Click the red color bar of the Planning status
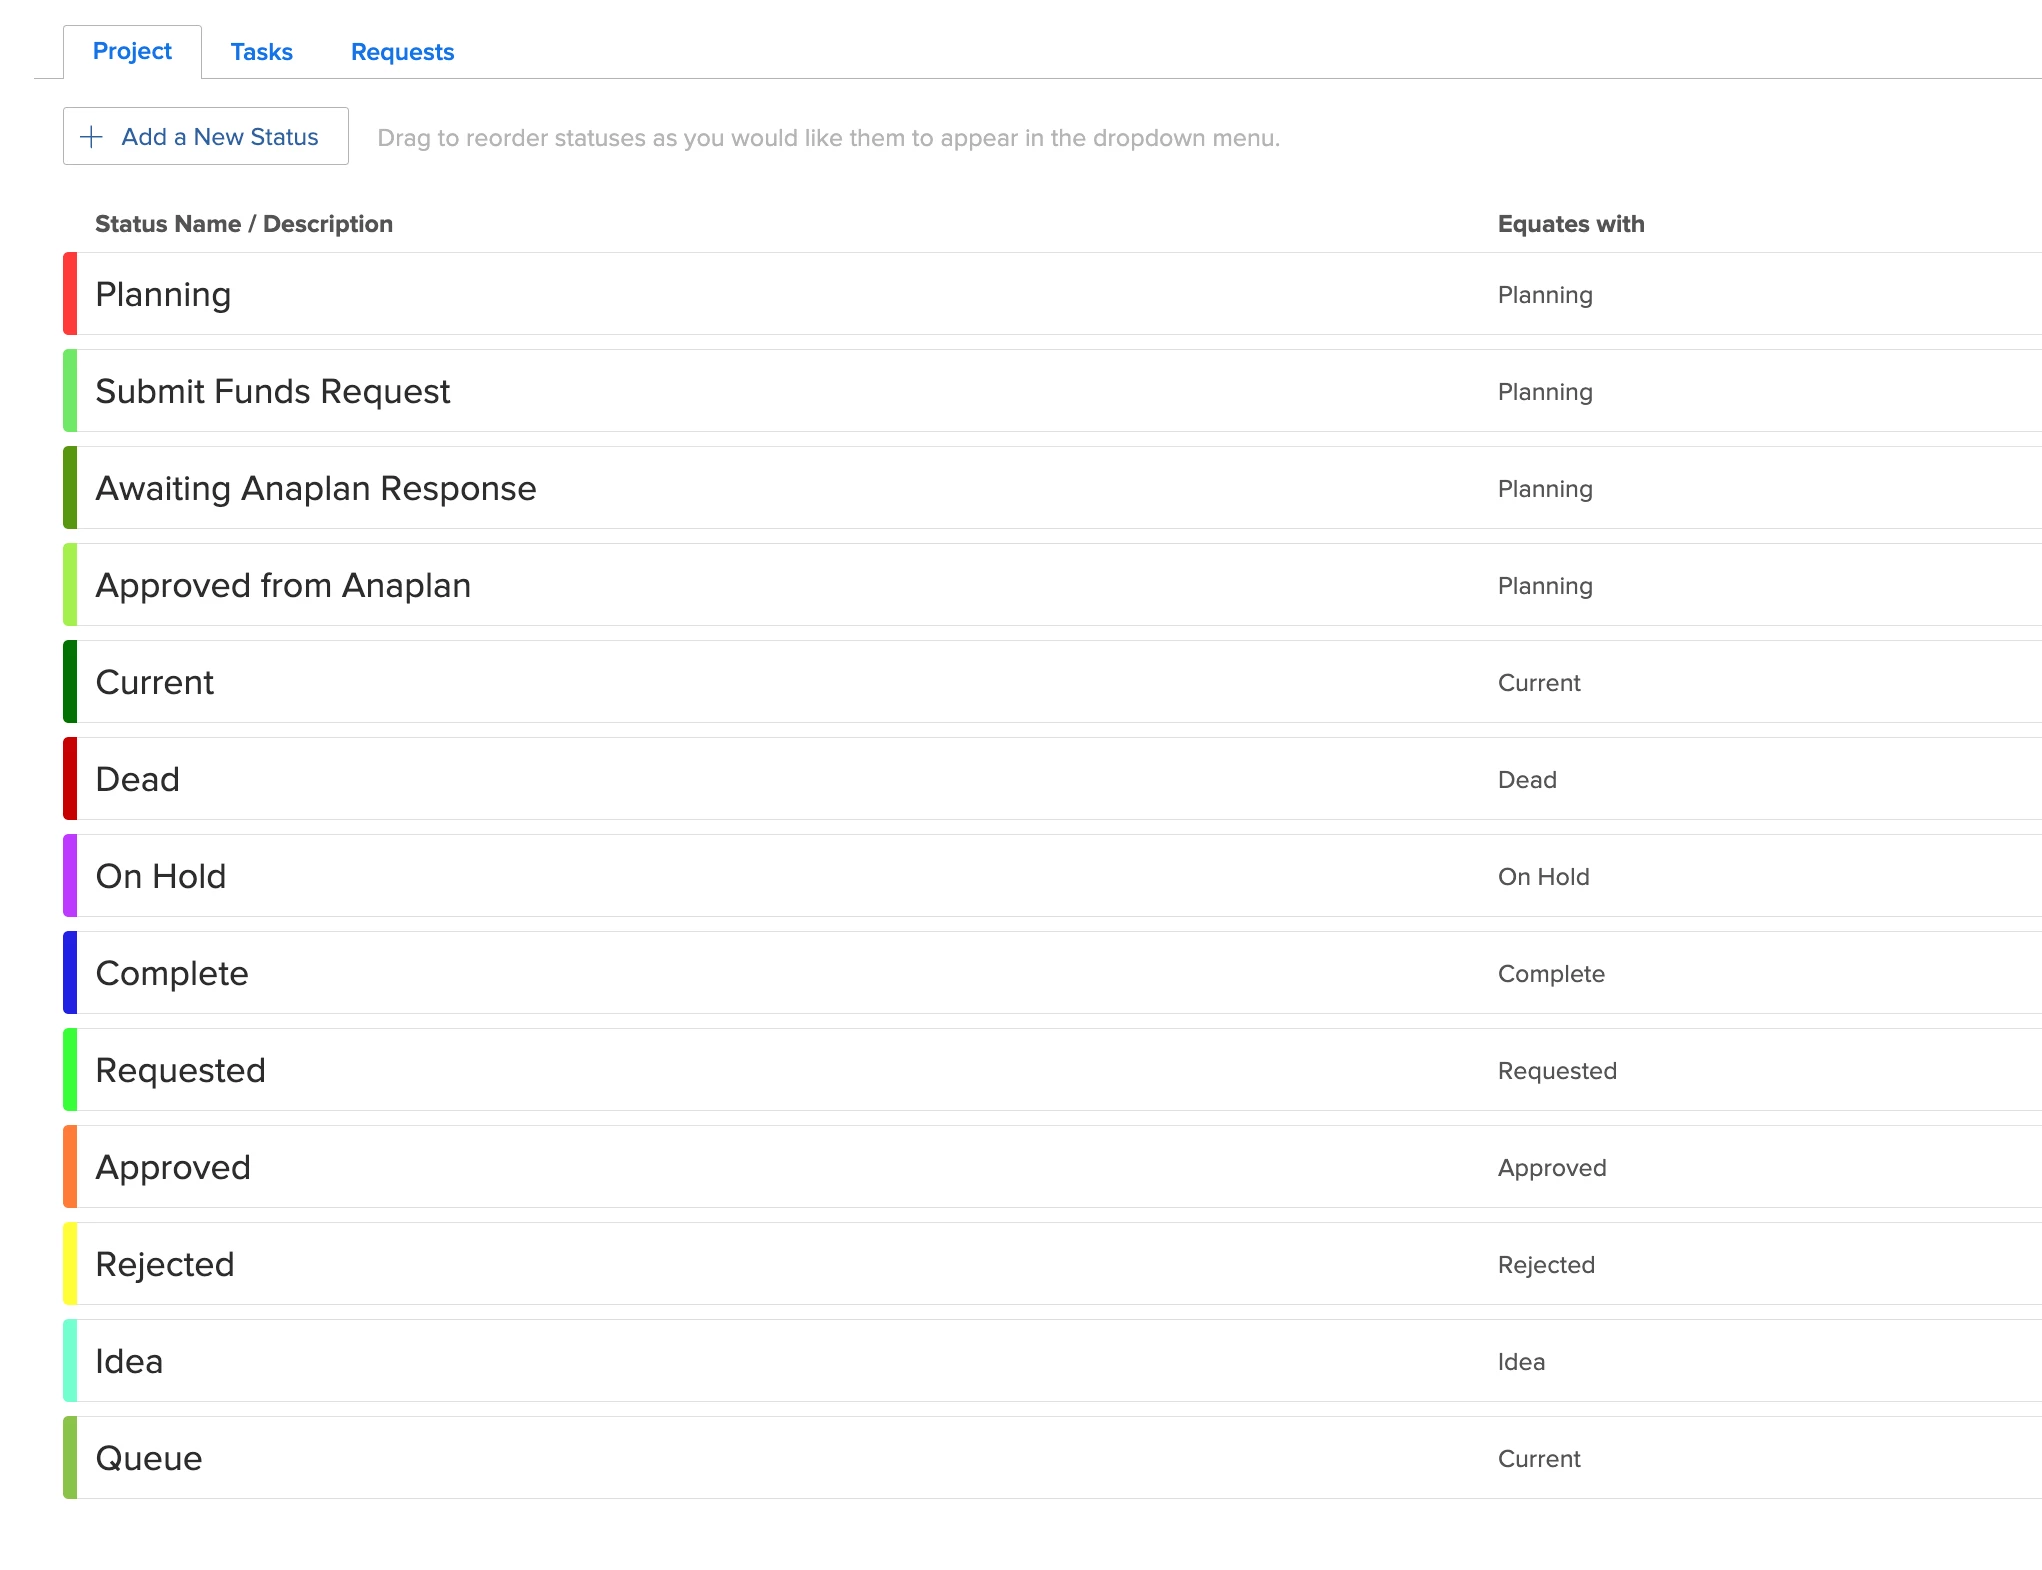Viewport: 2042px width, 1570px height. click(x=70, y=294)
